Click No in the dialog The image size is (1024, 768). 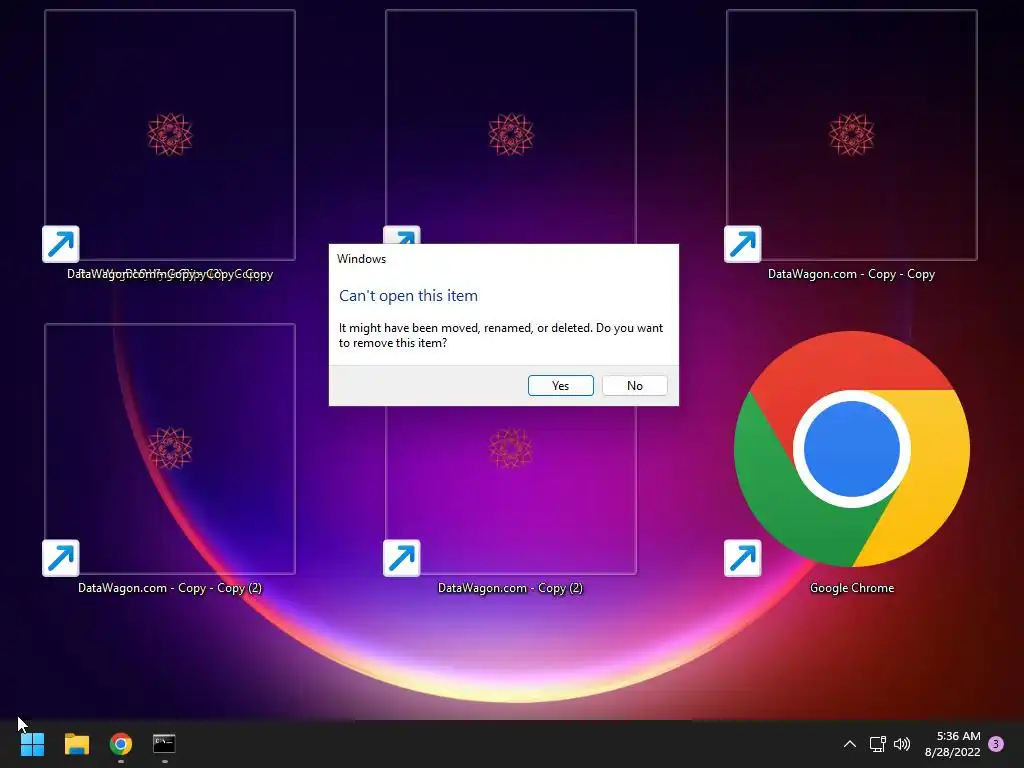pyautogui.click(x=634, y=385)
